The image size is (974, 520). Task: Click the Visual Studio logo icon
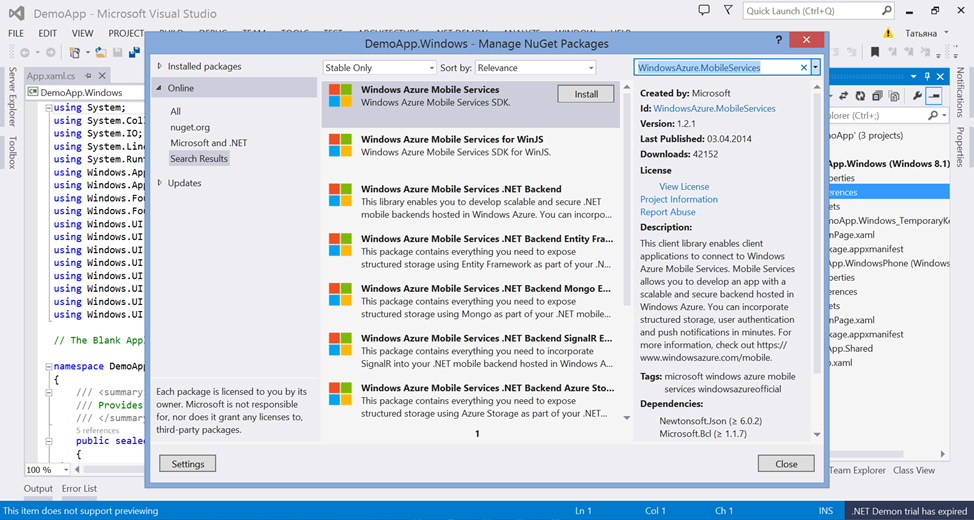point(17,12)
